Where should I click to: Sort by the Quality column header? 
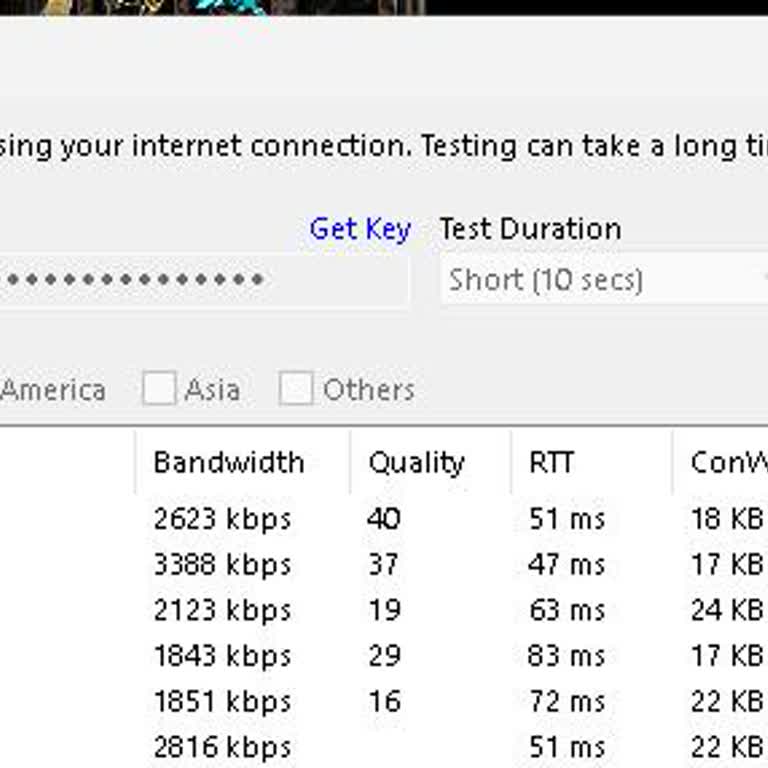(416, 462)
